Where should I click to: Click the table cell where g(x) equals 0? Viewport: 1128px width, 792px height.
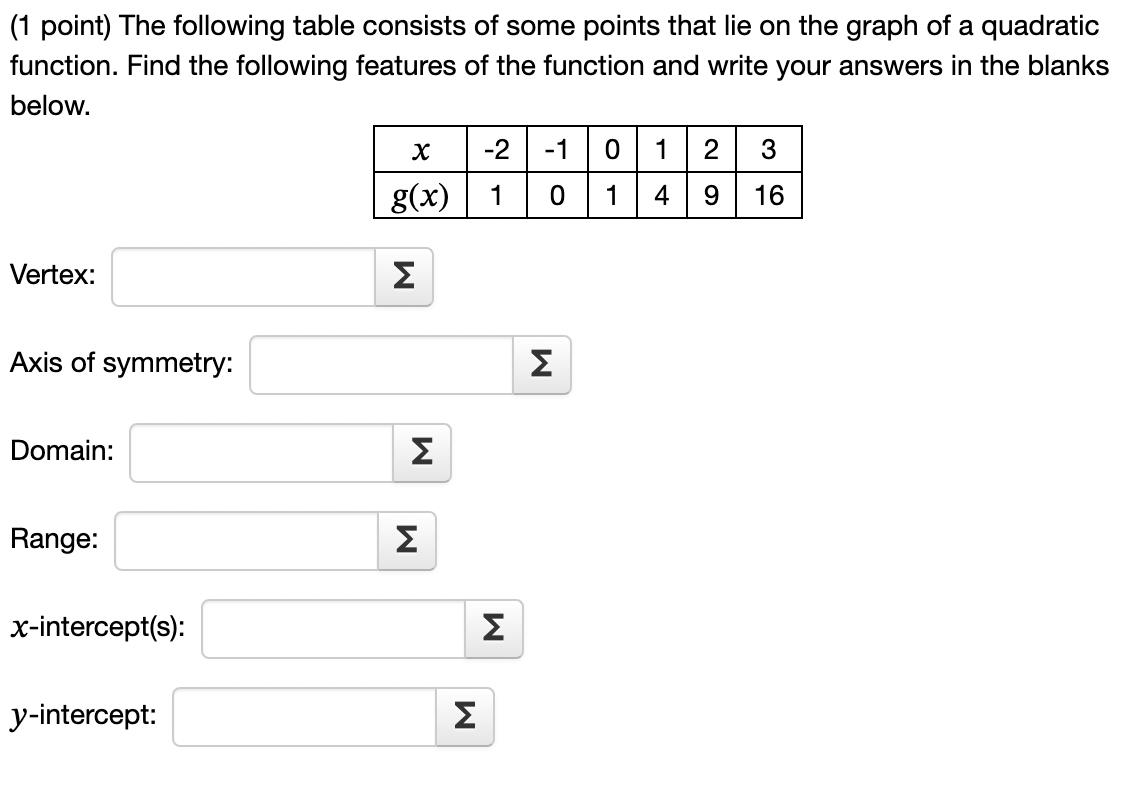pyautogui.click(x=556, y=193)
